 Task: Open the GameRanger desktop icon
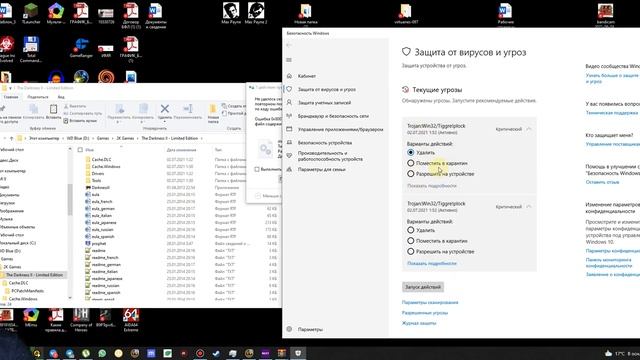81,48
